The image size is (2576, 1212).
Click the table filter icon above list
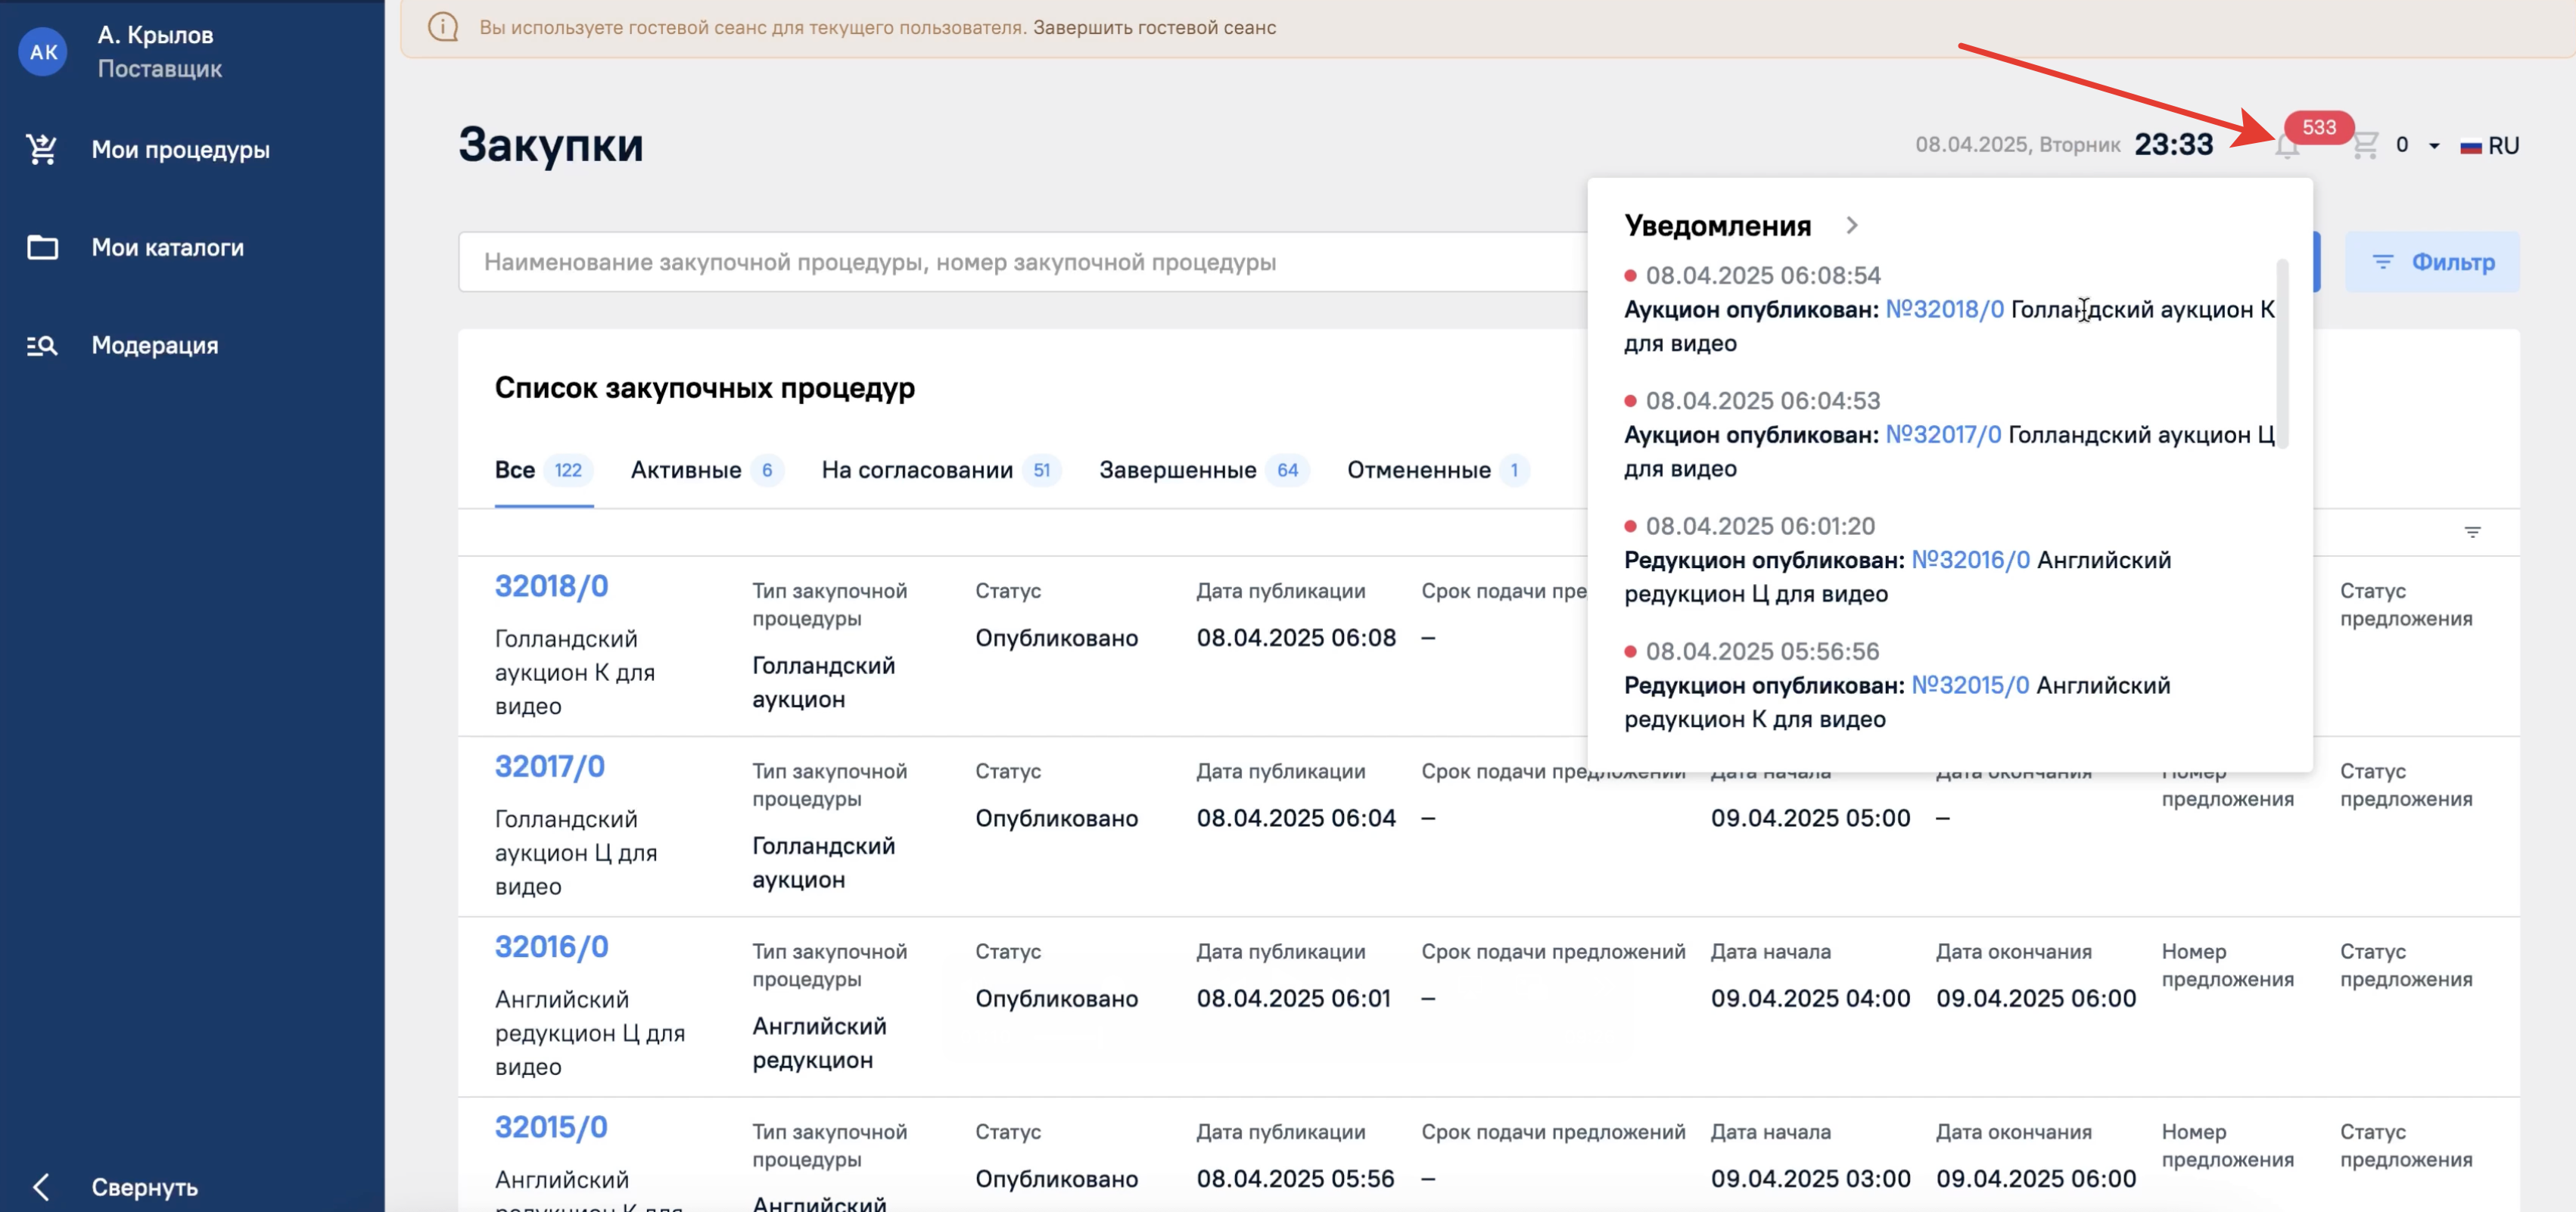pyautogui.click(x=2472, y=532)
